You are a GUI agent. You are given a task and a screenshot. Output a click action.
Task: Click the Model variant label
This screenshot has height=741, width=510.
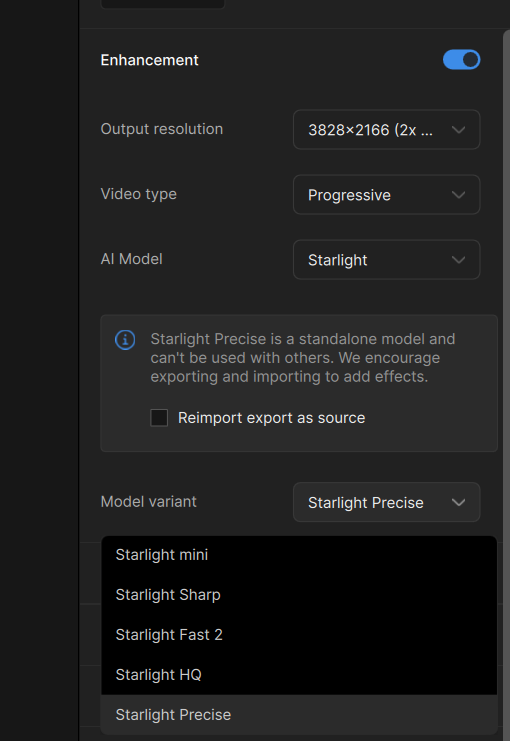[148, 501]
